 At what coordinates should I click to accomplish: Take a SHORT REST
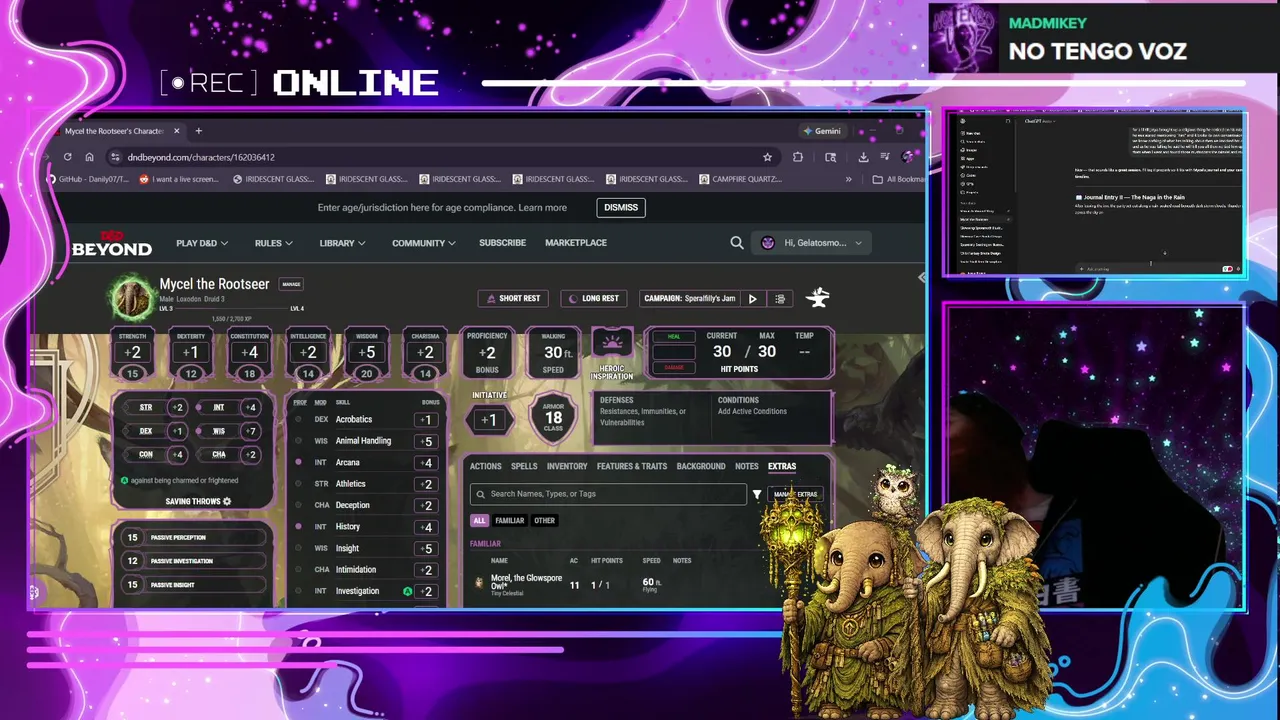514,298
